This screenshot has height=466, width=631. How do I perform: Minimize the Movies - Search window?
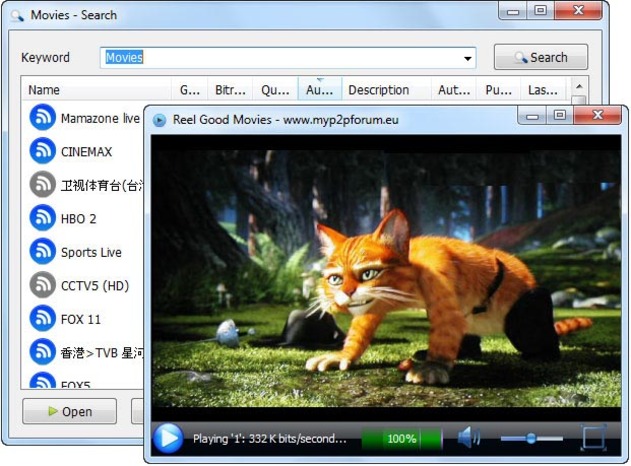tap(512, 11)
